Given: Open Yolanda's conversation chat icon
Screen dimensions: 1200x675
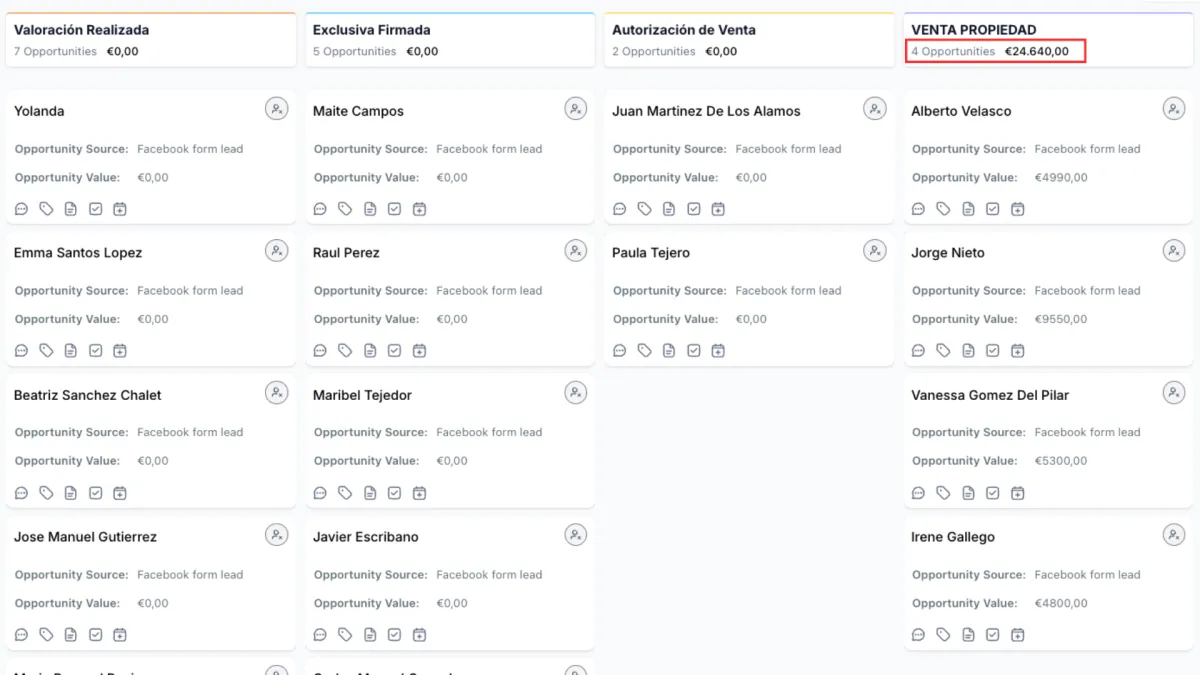Looking at the screenshot, I should [21, 209].
